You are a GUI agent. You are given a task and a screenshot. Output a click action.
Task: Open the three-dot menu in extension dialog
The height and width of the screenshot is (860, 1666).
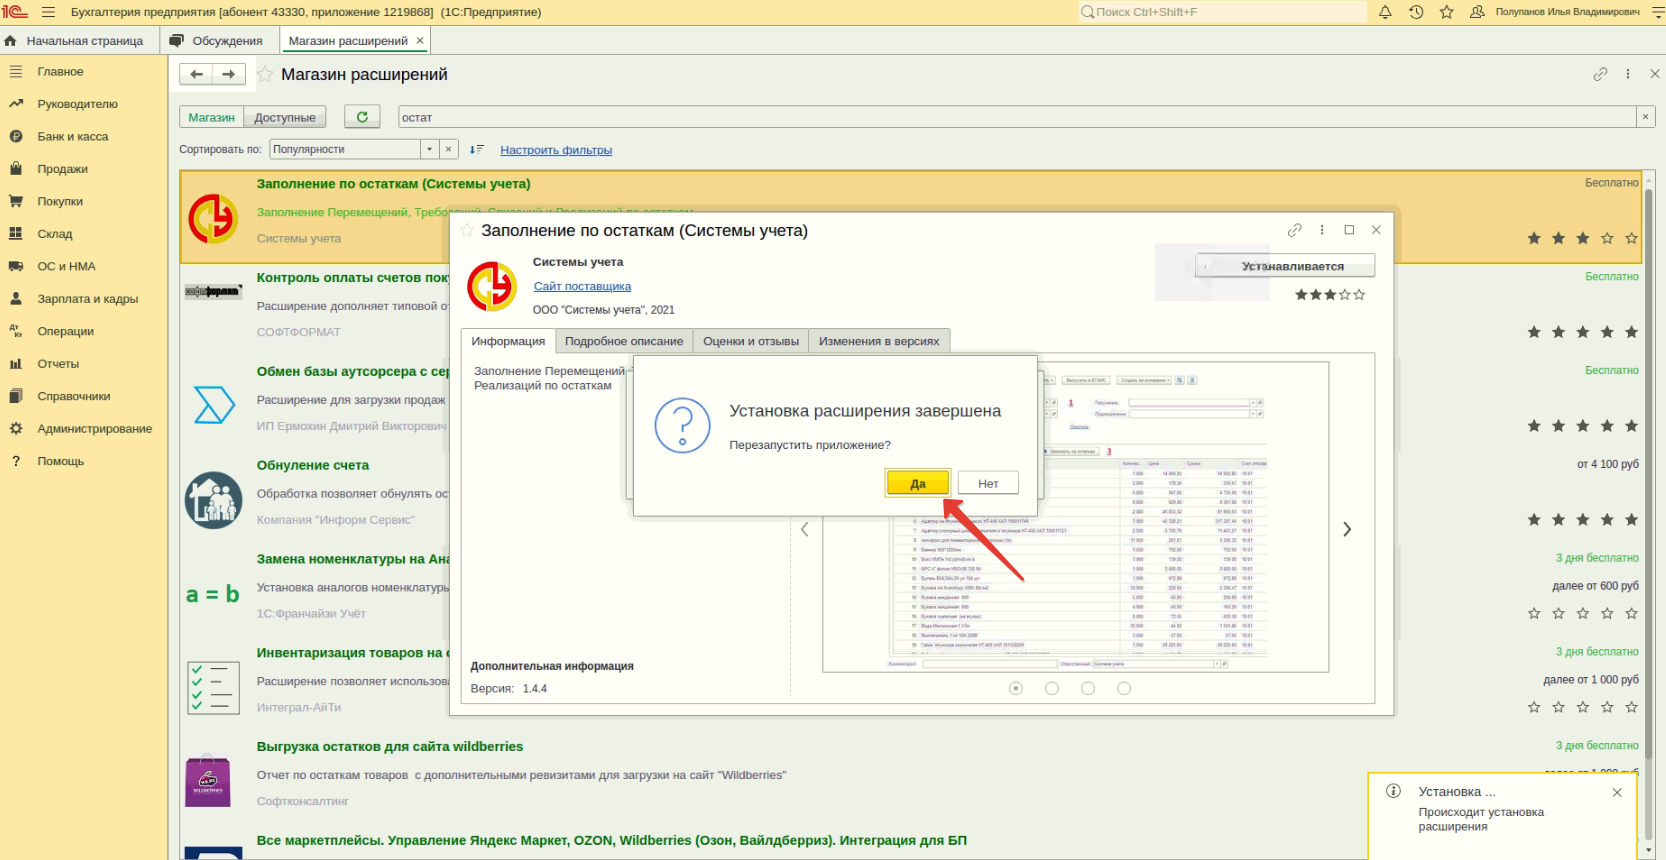[x=1322, y=230]
